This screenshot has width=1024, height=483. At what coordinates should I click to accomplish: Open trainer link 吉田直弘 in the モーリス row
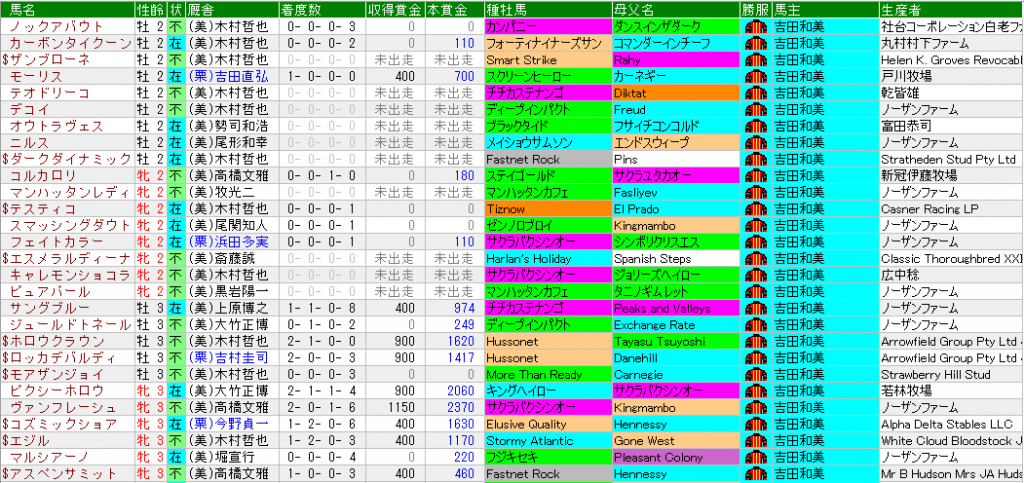click(234, 76)
